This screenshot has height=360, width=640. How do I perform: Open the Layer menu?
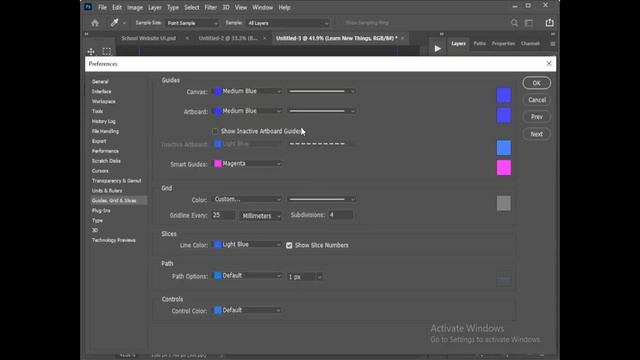[x=155, y=7]
